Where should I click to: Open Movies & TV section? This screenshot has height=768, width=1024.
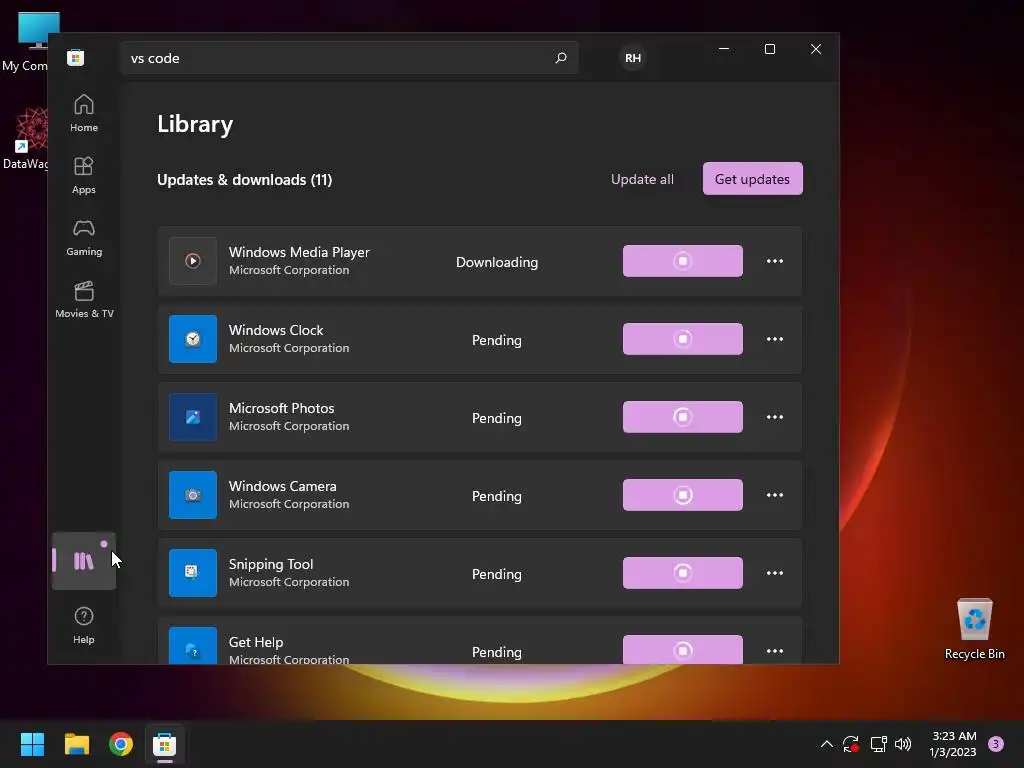pos(84,299)
